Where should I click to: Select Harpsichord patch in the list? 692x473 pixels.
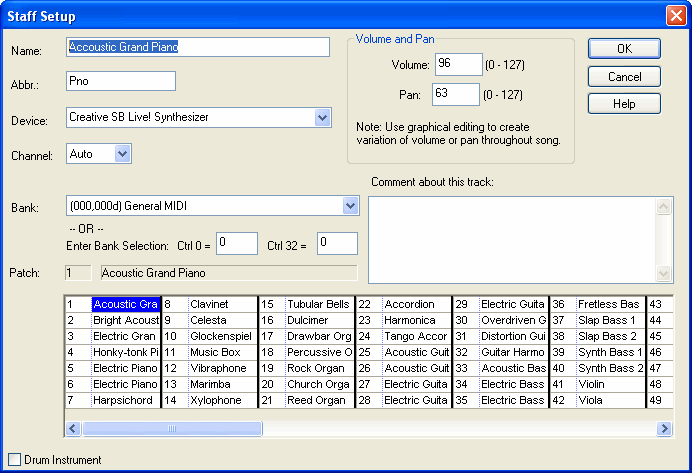[125, 400]
